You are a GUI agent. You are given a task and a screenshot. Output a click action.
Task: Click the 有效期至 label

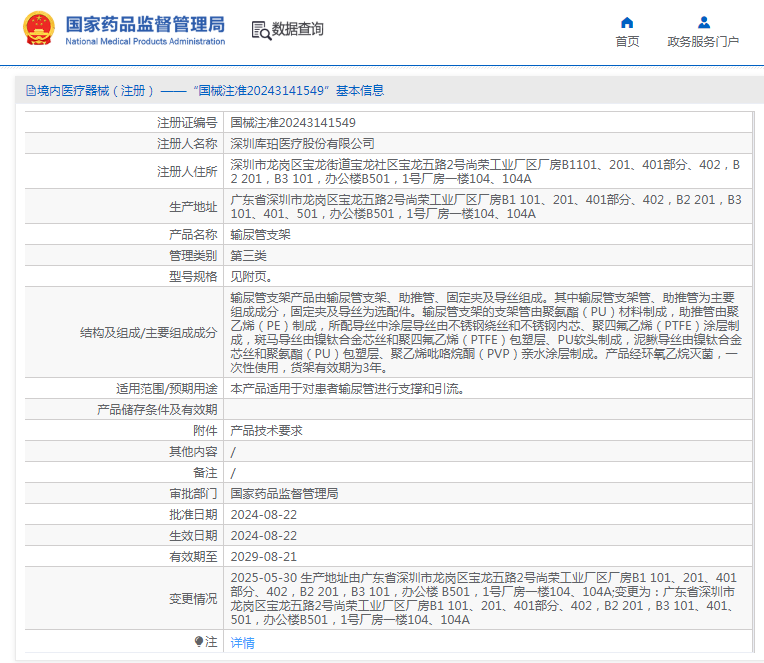pyautogui.click(x=193, y=556)
